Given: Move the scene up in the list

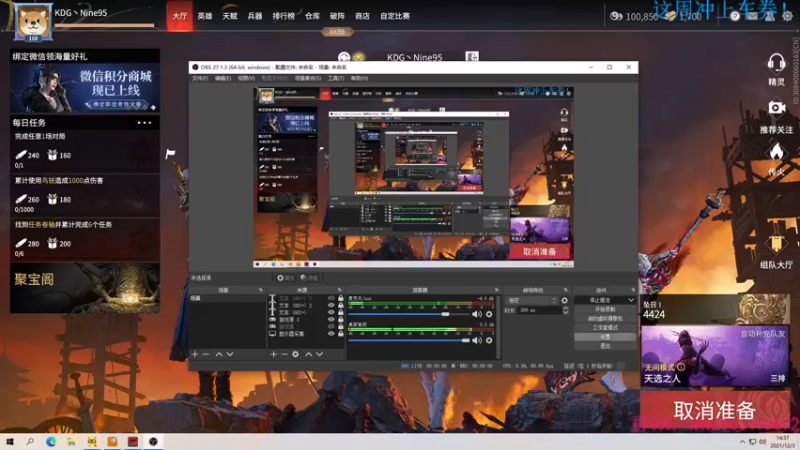Looking at the screenshot, I should click(219, 354).
